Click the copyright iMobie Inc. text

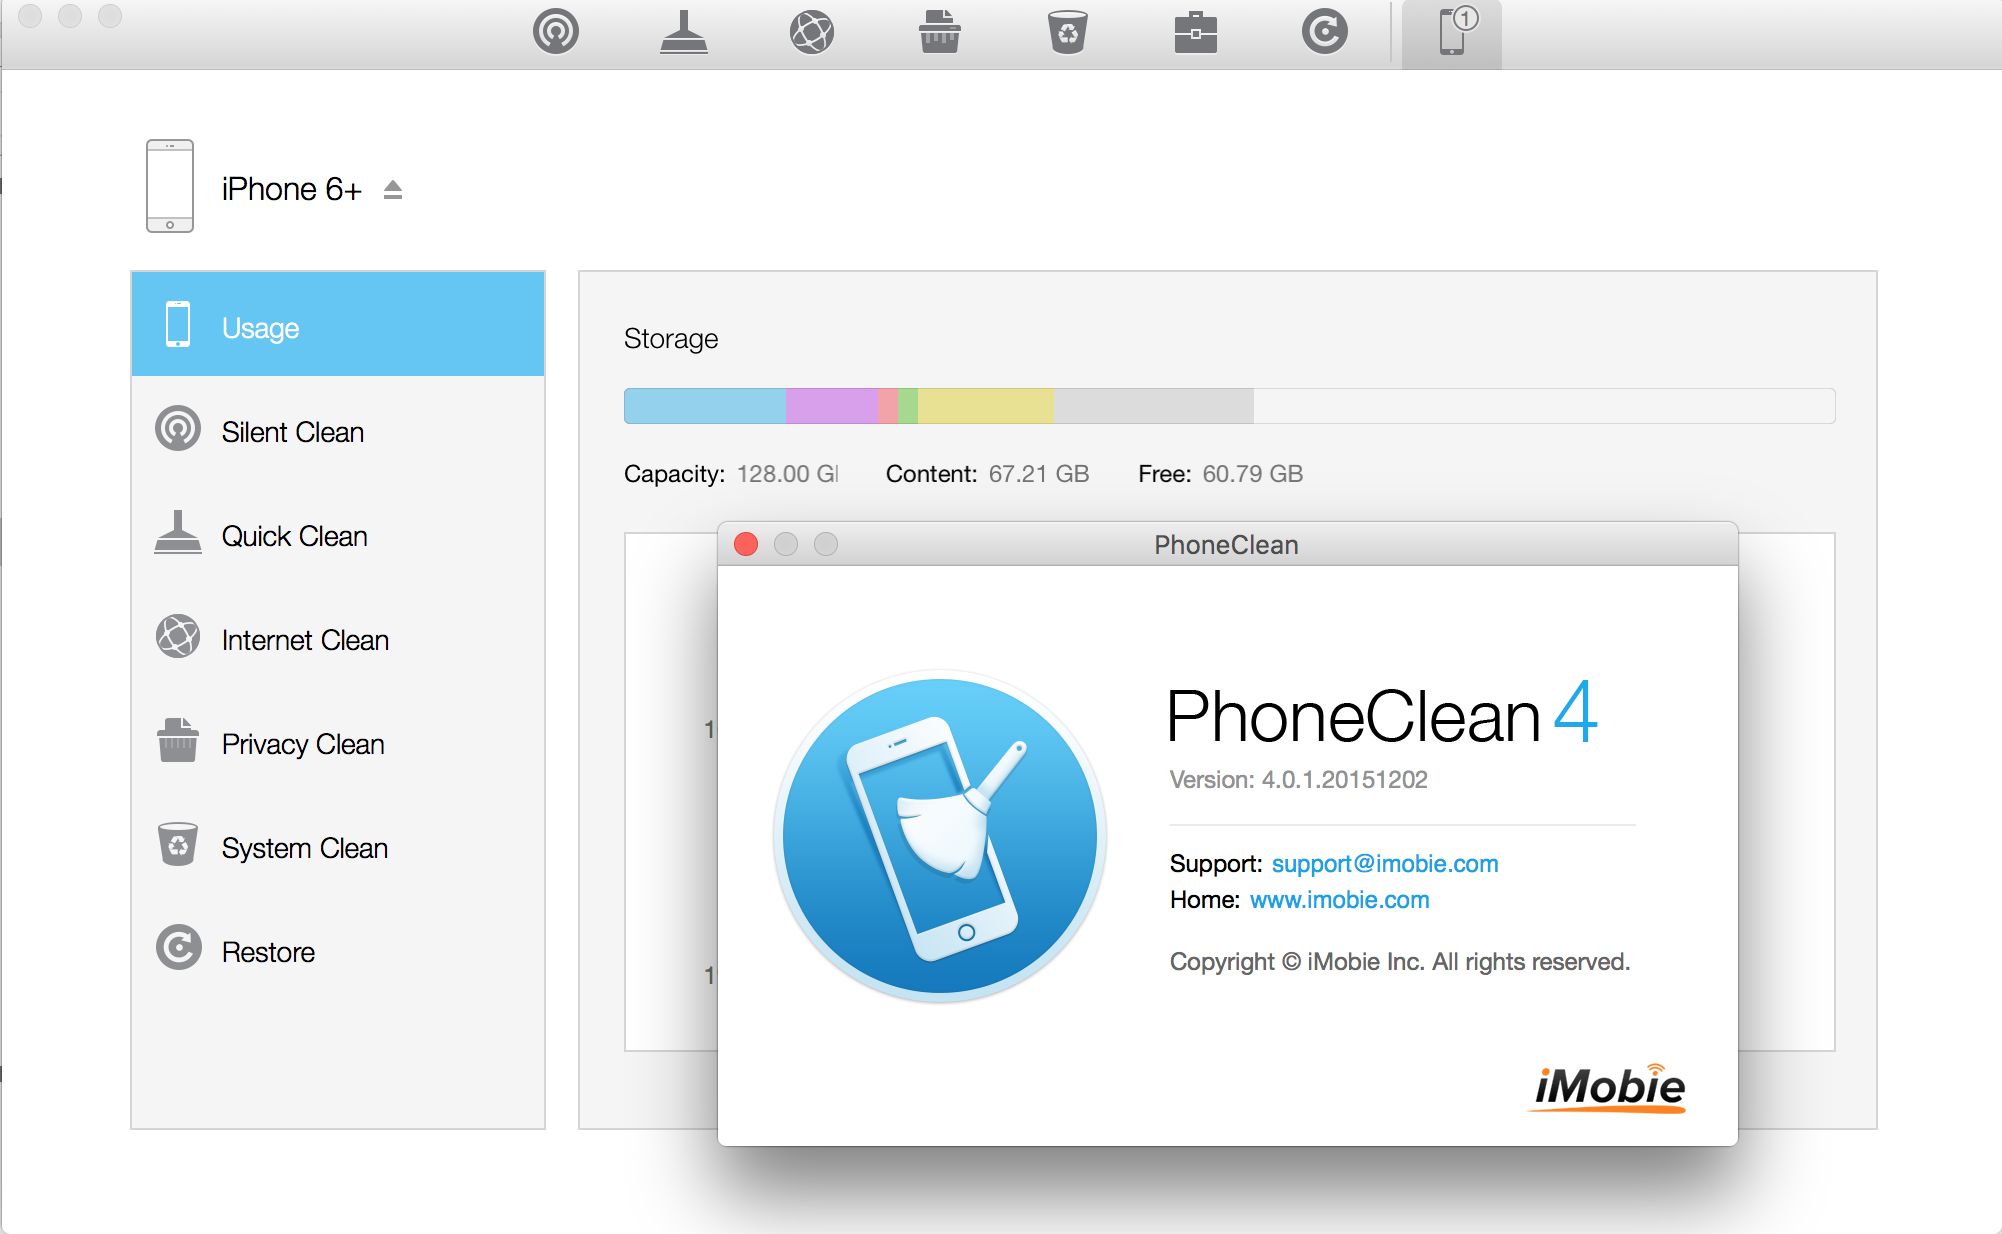[1400, 962]
